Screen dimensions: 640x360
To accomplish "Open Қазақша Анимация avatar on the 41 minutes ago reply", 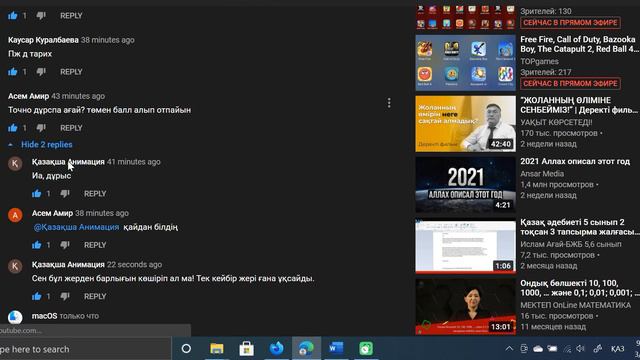I will [x=15, y=163].
